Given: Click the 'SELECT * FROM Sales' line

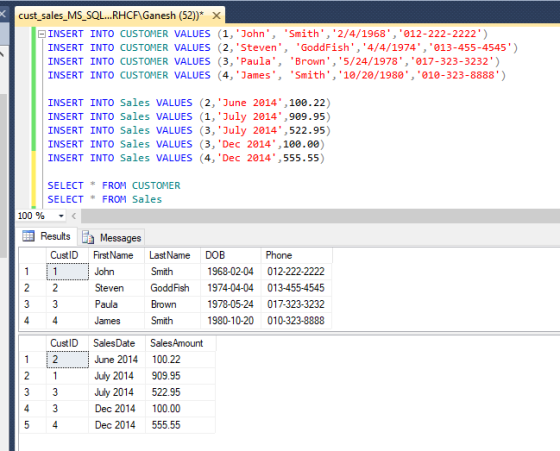Looking at the screenshot, I should click(105, 199).
